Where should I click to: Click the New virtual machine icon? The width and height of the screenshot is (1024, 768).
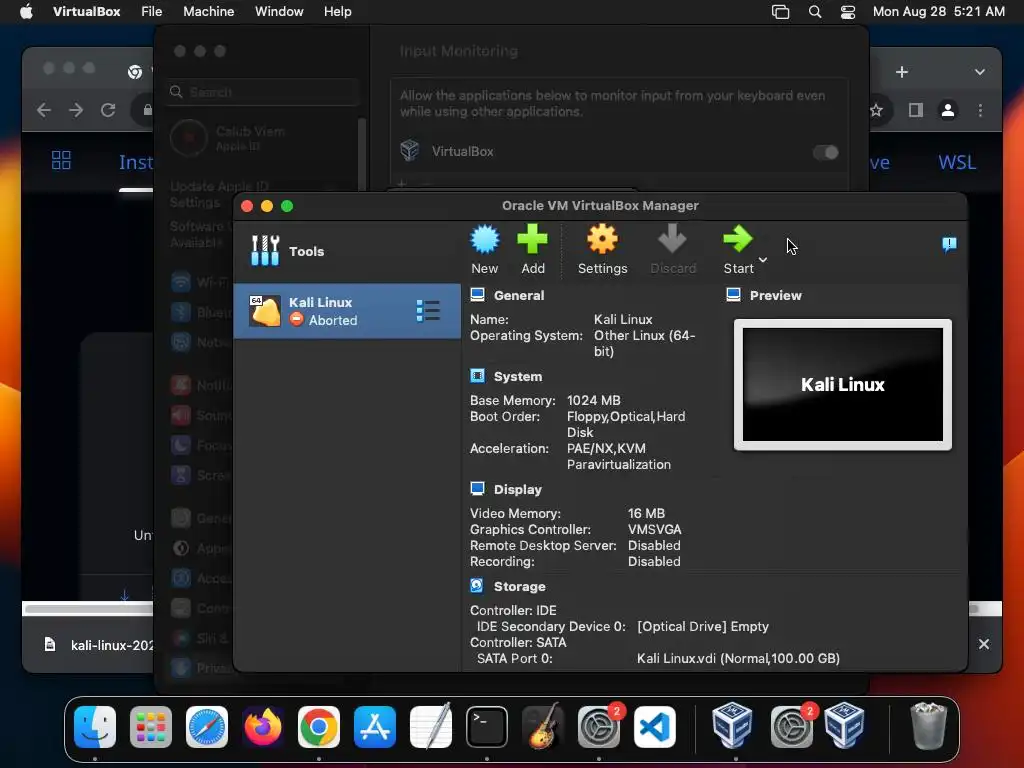point(485,240)
